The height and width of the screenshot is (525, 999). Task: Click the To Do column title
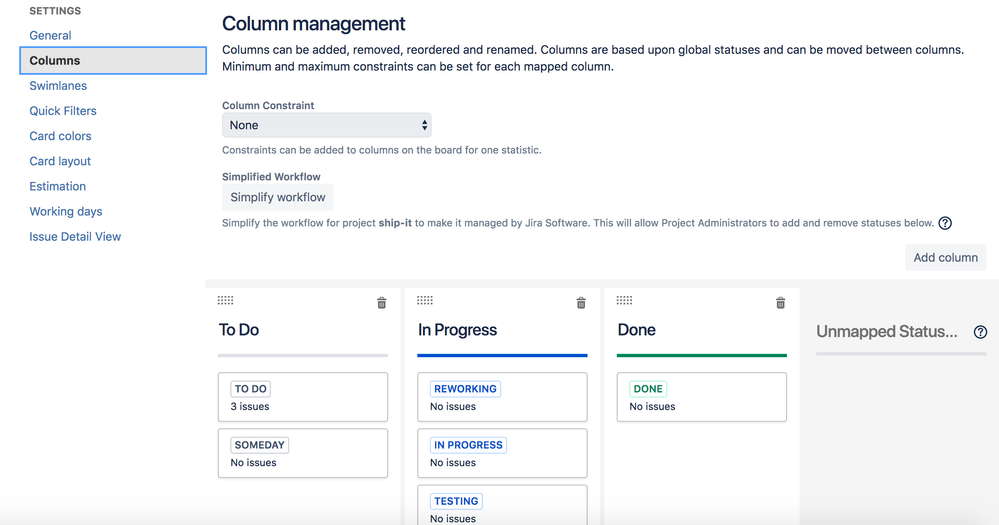tap(240, 330)
